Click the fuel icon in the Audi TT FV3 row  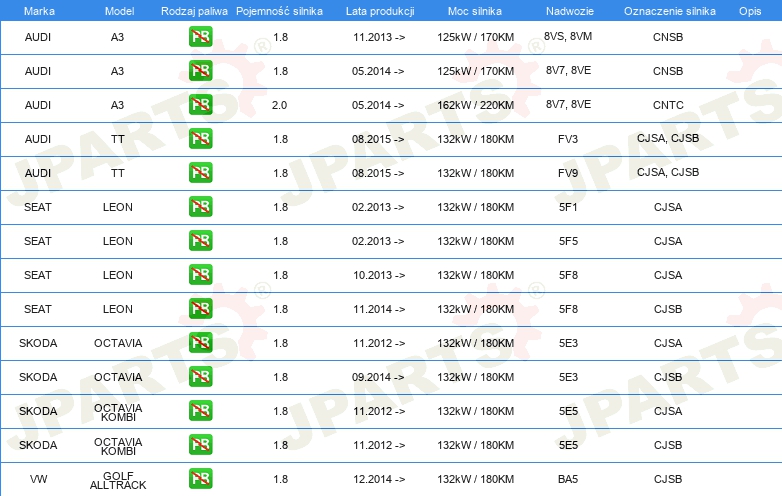(x=200, y=139)
